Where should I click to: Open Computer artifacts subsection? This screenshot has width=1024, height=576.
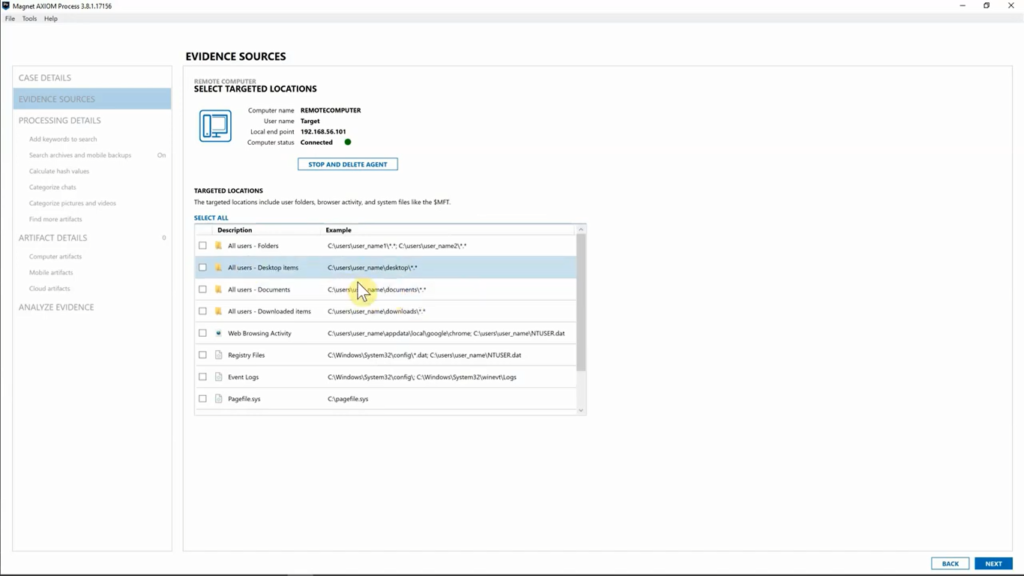(x=56, y=257)
